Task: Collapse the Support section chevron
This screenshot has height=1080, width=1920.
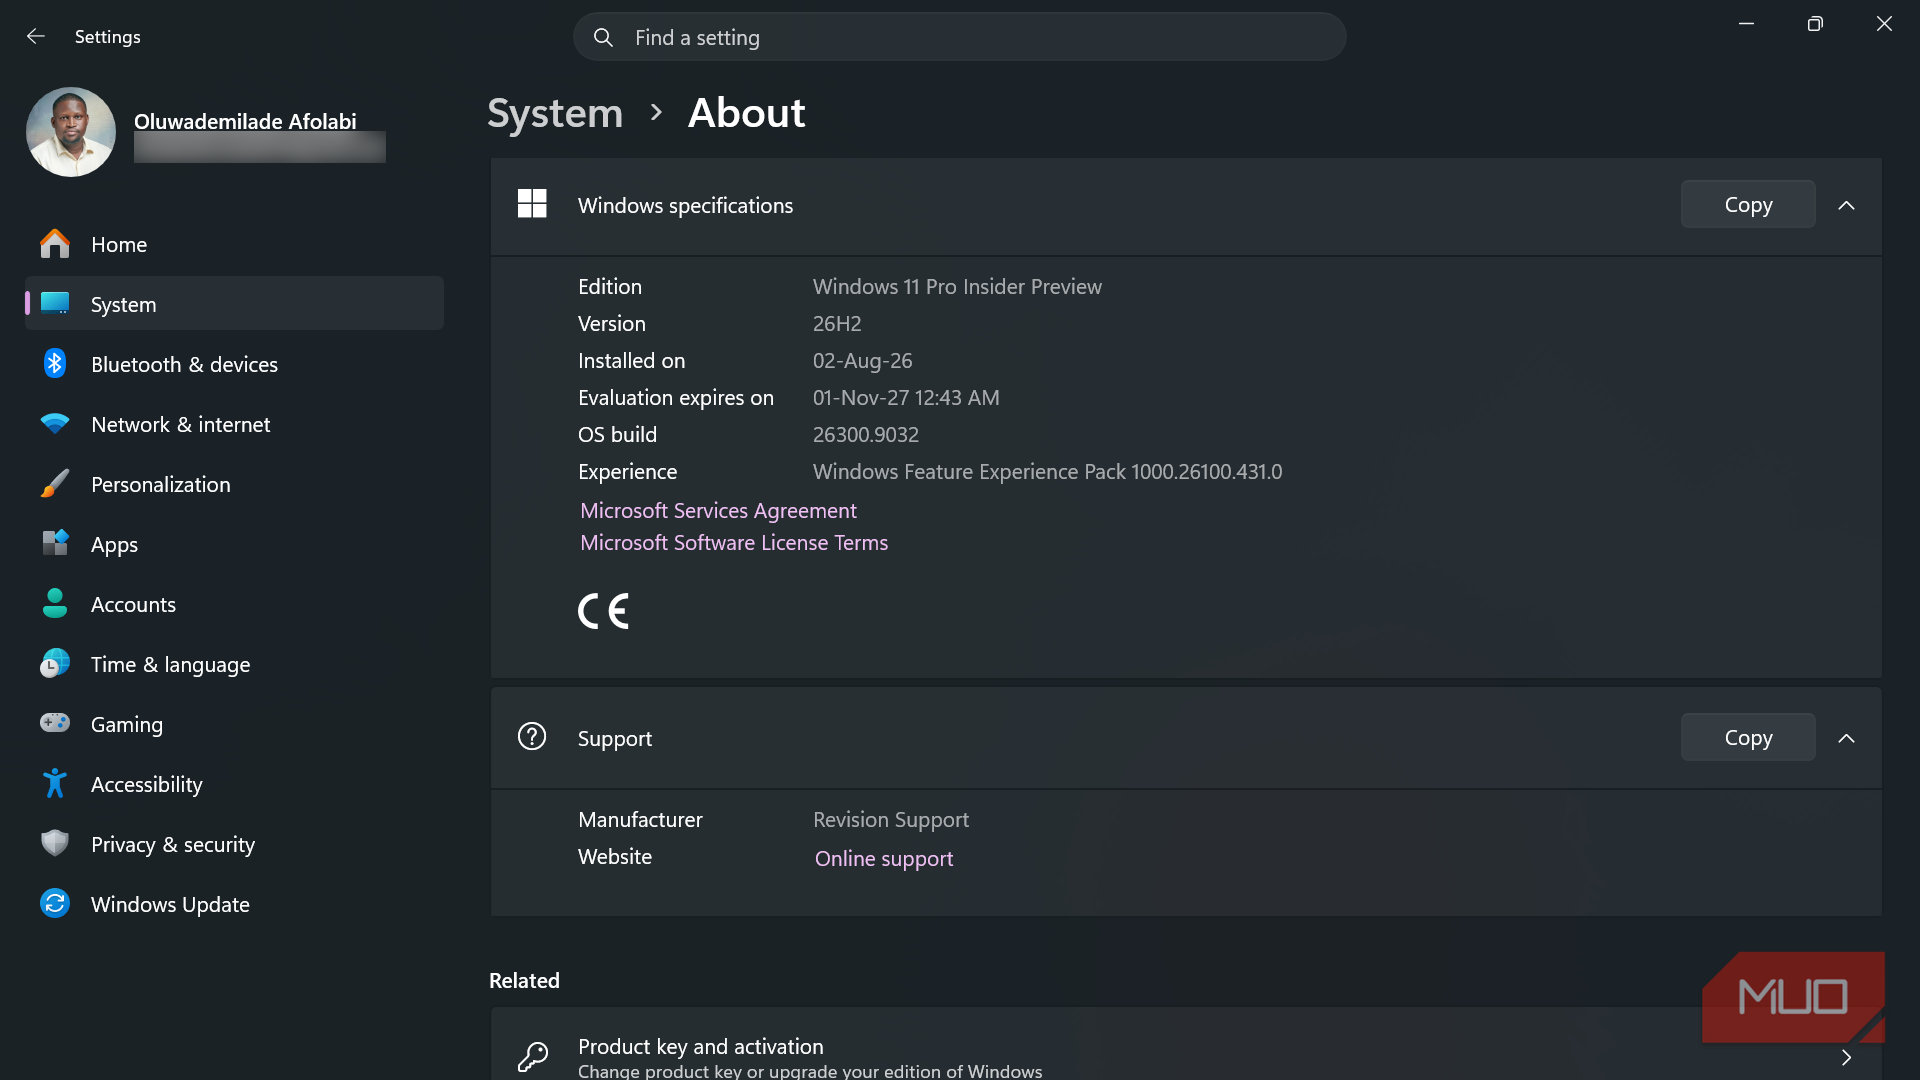Action: pyautogui.click(x=1846, y=738)
